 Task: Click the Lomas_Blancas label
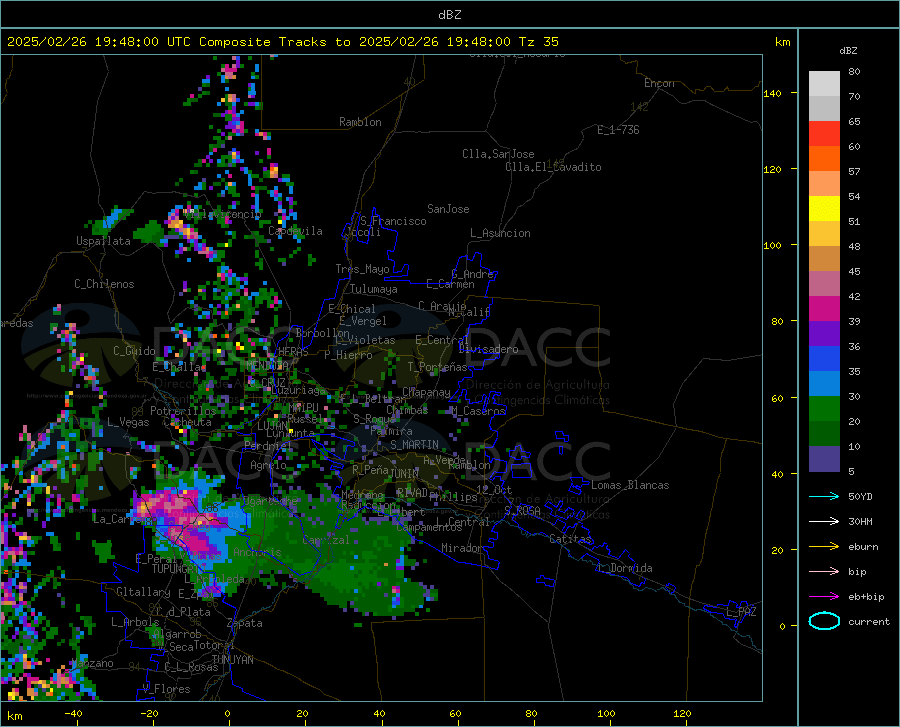(630, 485)
